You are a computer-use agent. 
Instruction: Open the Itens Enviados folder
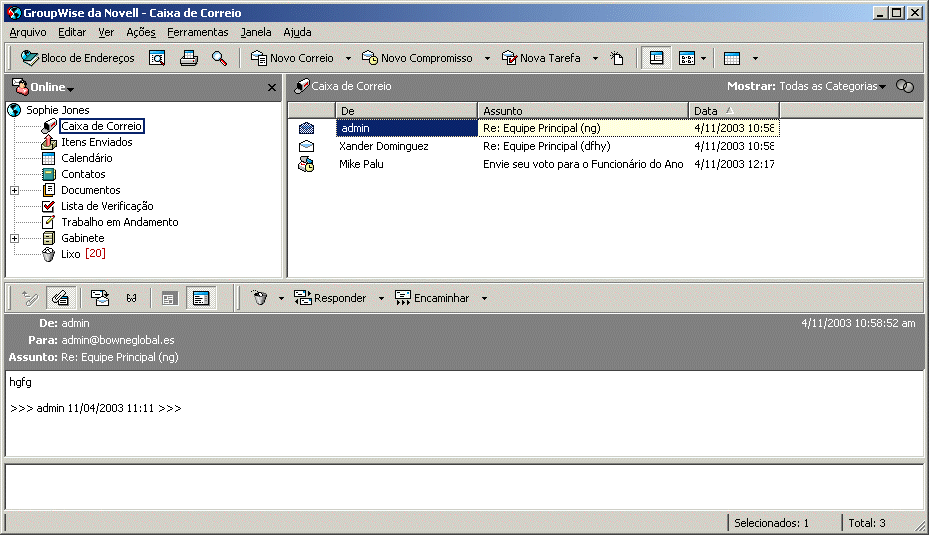click(x=97, y=142)
